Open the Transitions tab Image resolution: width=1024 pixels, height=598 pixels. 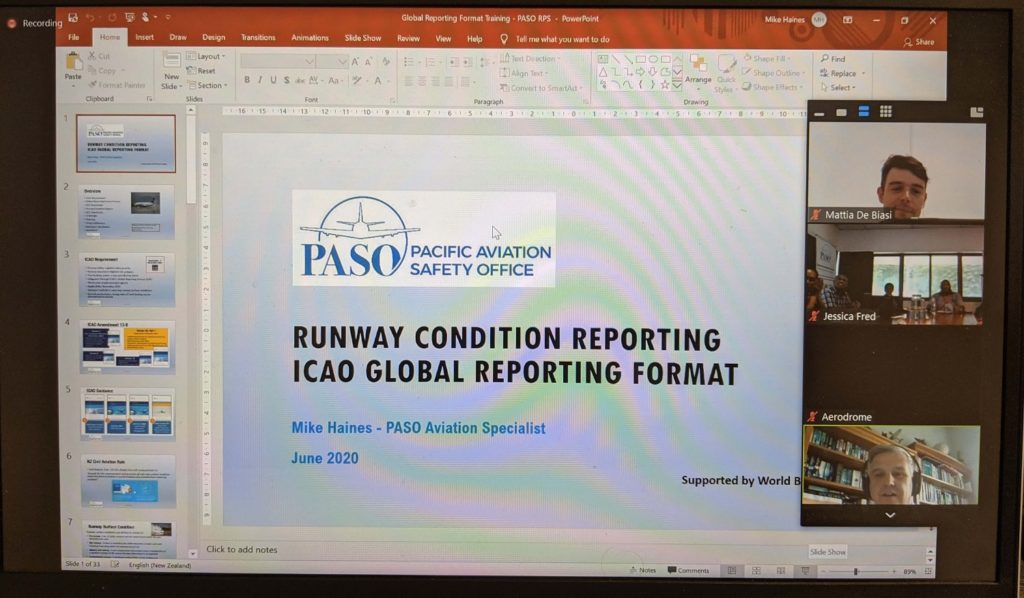[x=258, y=37]
